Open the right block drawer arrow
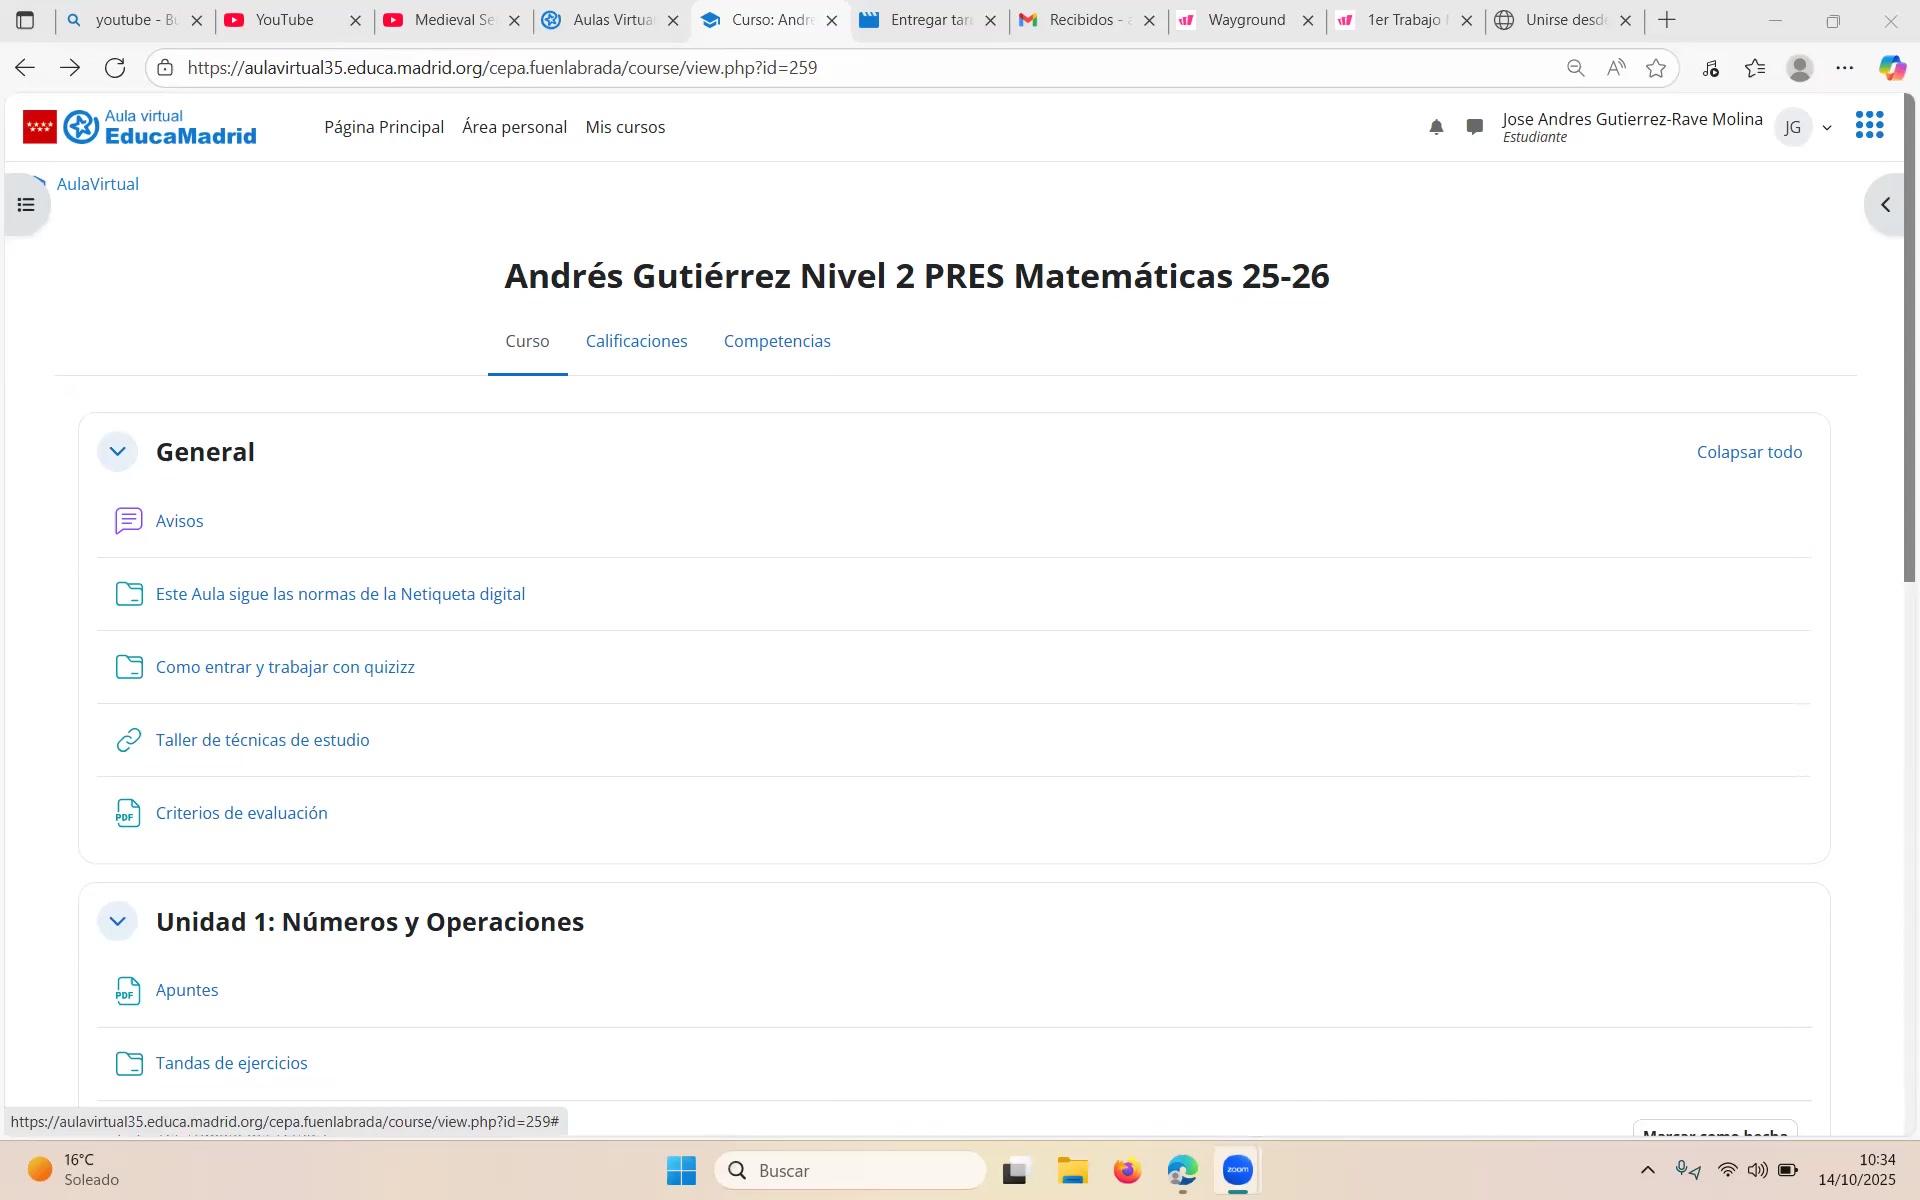The image size is (1920, 1200). (1885, 205)
